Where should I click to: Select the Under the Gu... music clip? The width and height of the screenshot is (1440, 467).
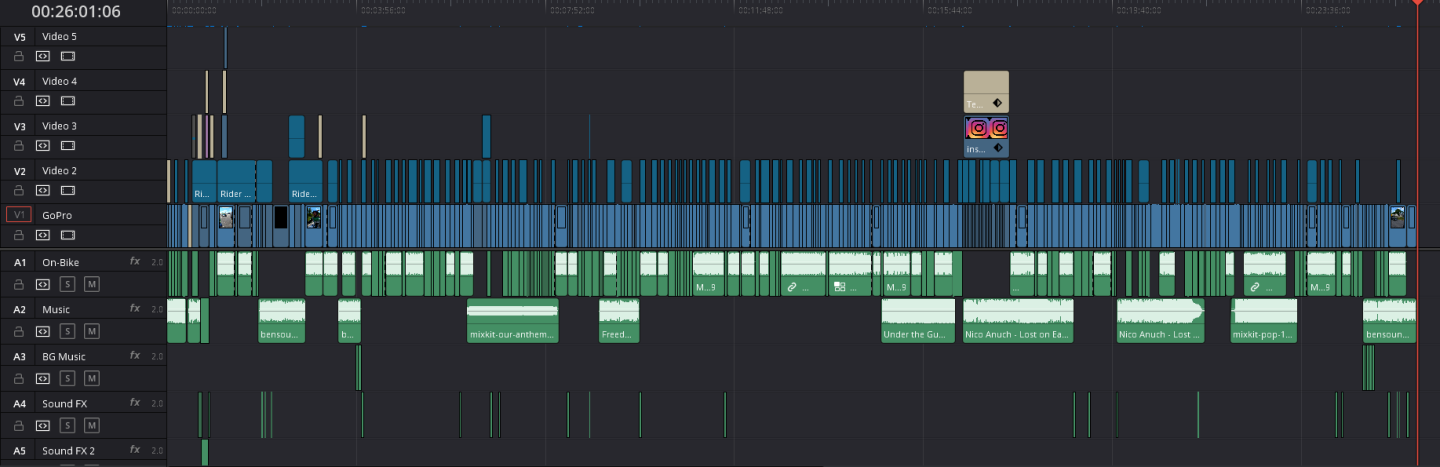(x=918, y=321)
